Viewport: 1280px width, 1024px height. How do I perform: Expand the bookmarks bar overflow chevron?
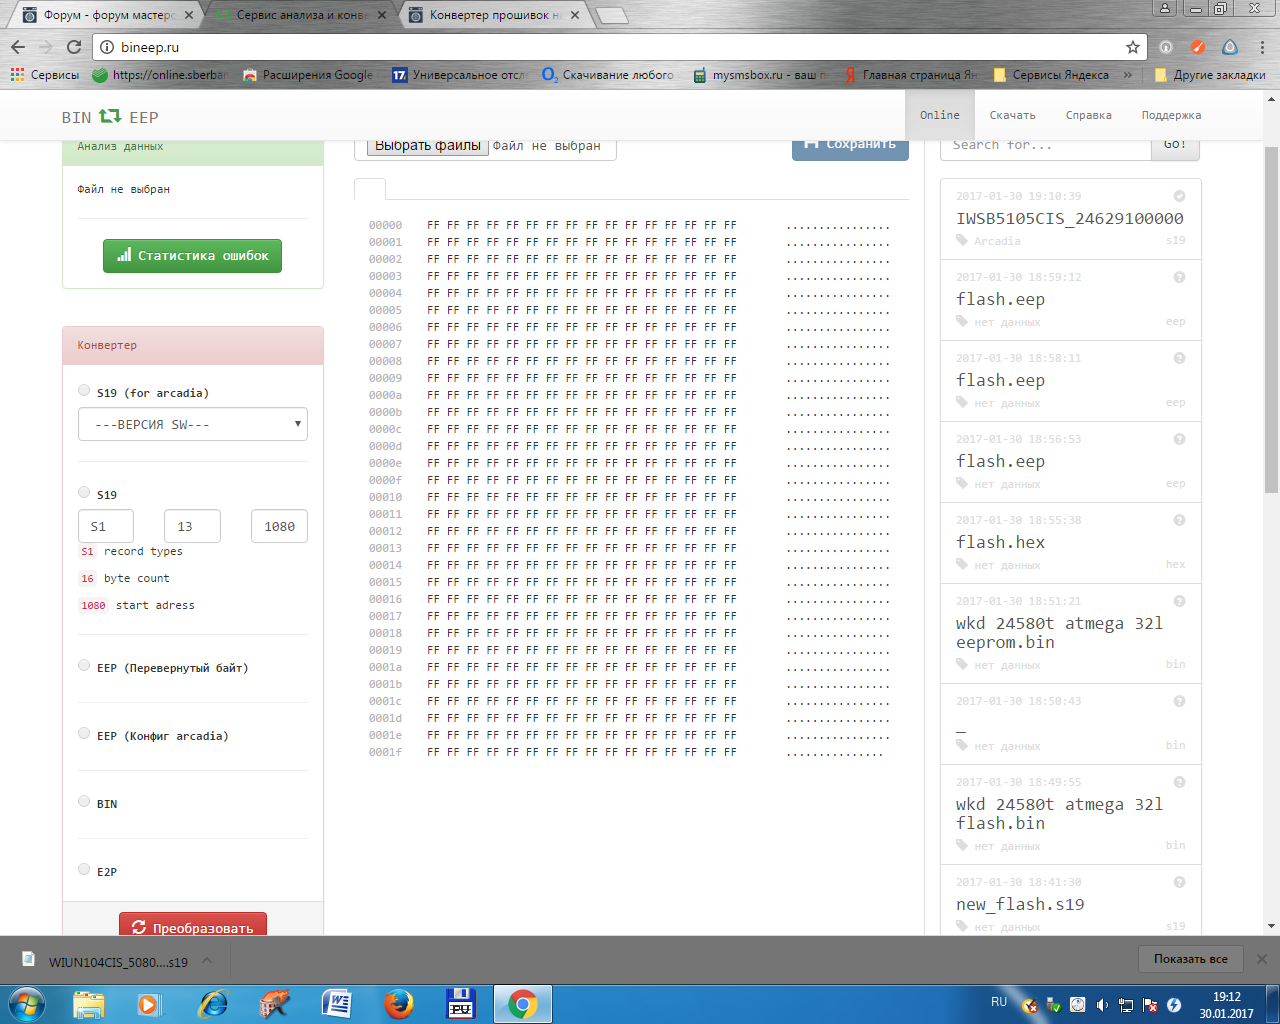[1128, 75]
